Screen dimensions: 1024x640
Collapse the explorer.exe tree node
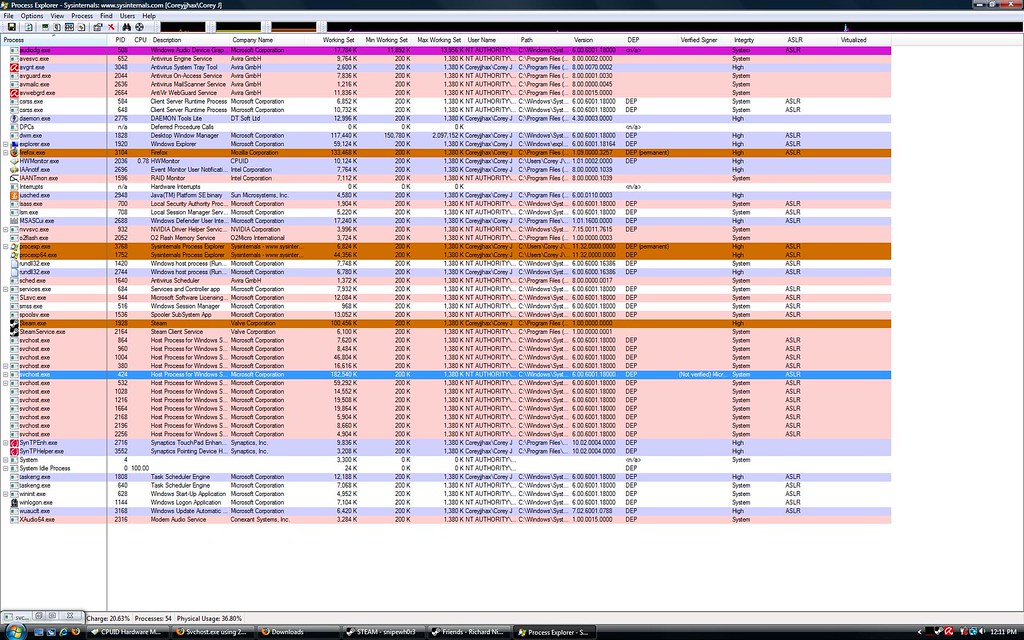coord(6,144)
